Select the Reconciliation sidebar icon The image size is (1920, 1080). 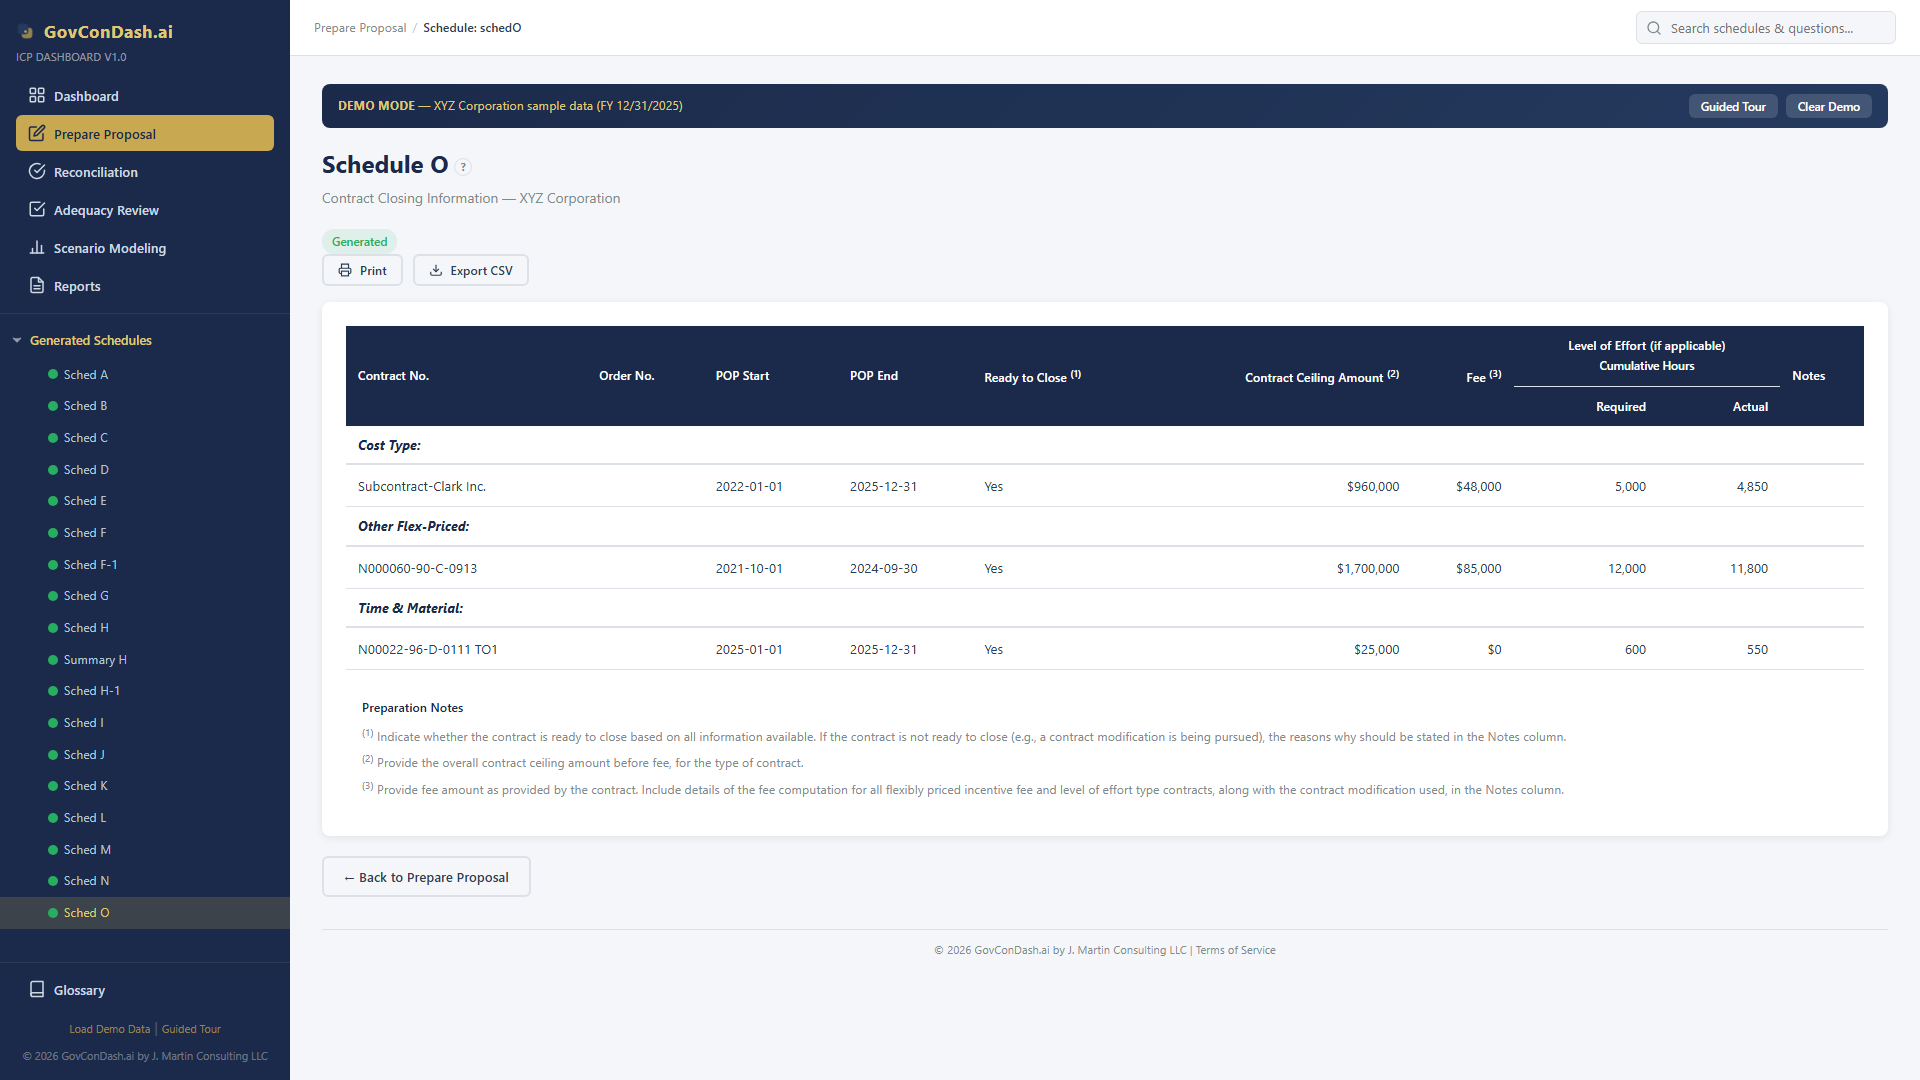point(37,171)
